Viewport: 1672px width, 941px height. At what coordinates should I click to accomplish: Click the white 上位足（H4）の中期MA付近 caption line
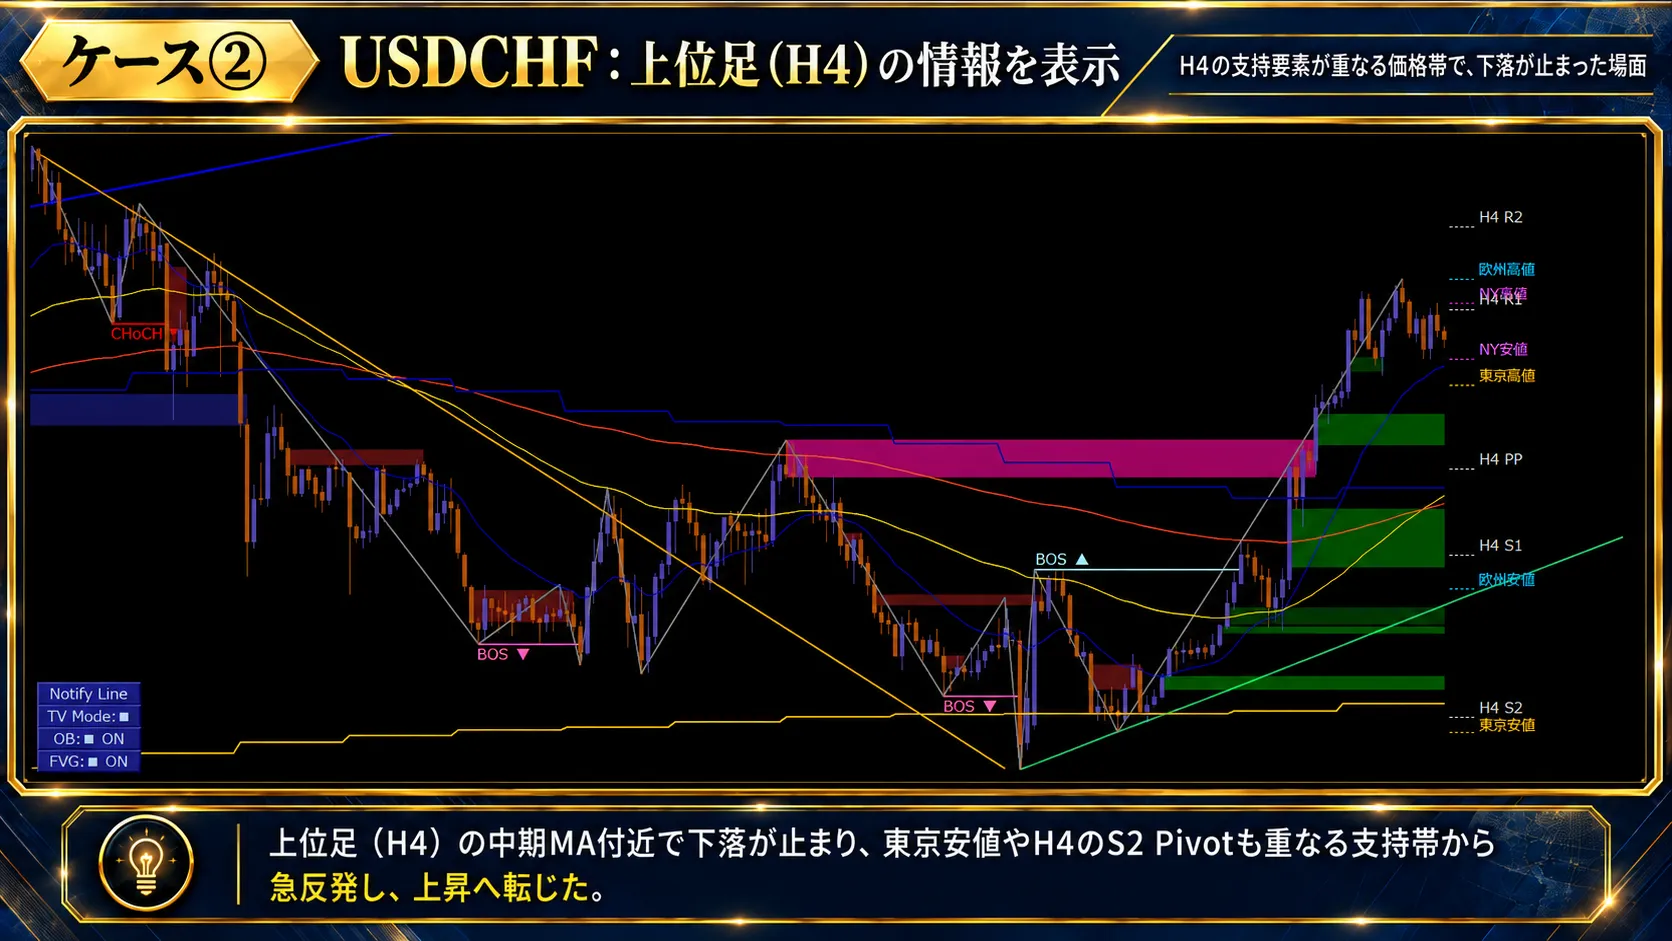[x=882, y=843]
